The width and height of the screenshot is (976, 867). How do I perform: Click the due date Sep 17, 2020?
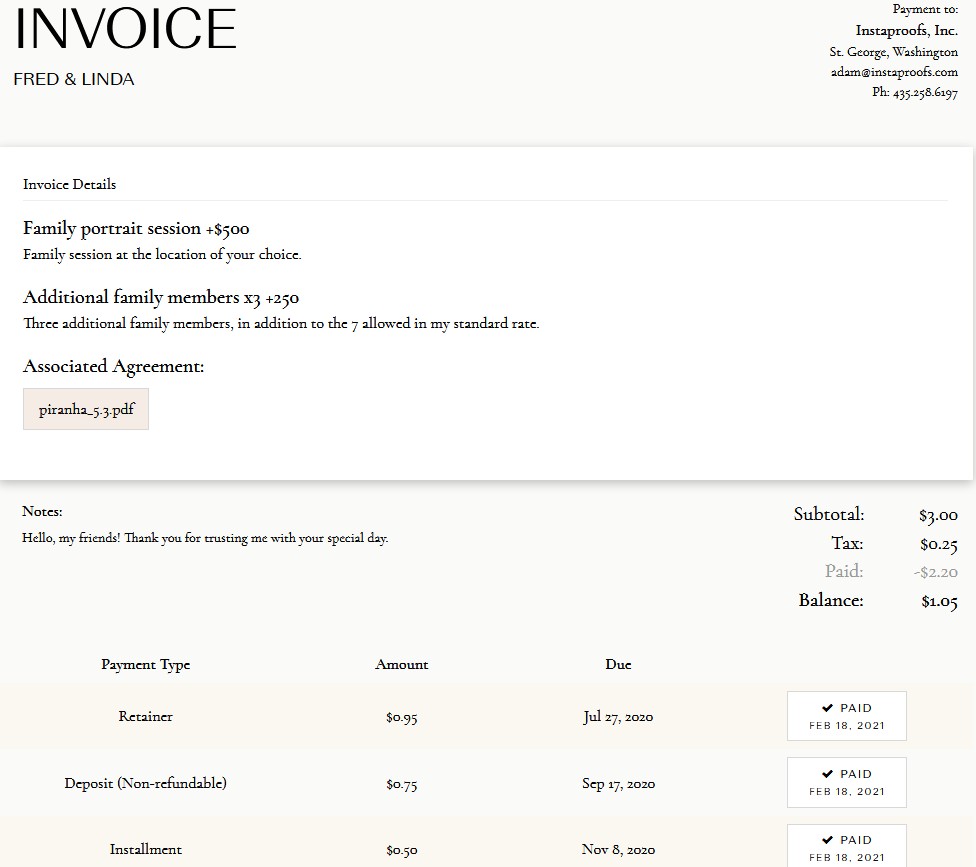point(618,784)
